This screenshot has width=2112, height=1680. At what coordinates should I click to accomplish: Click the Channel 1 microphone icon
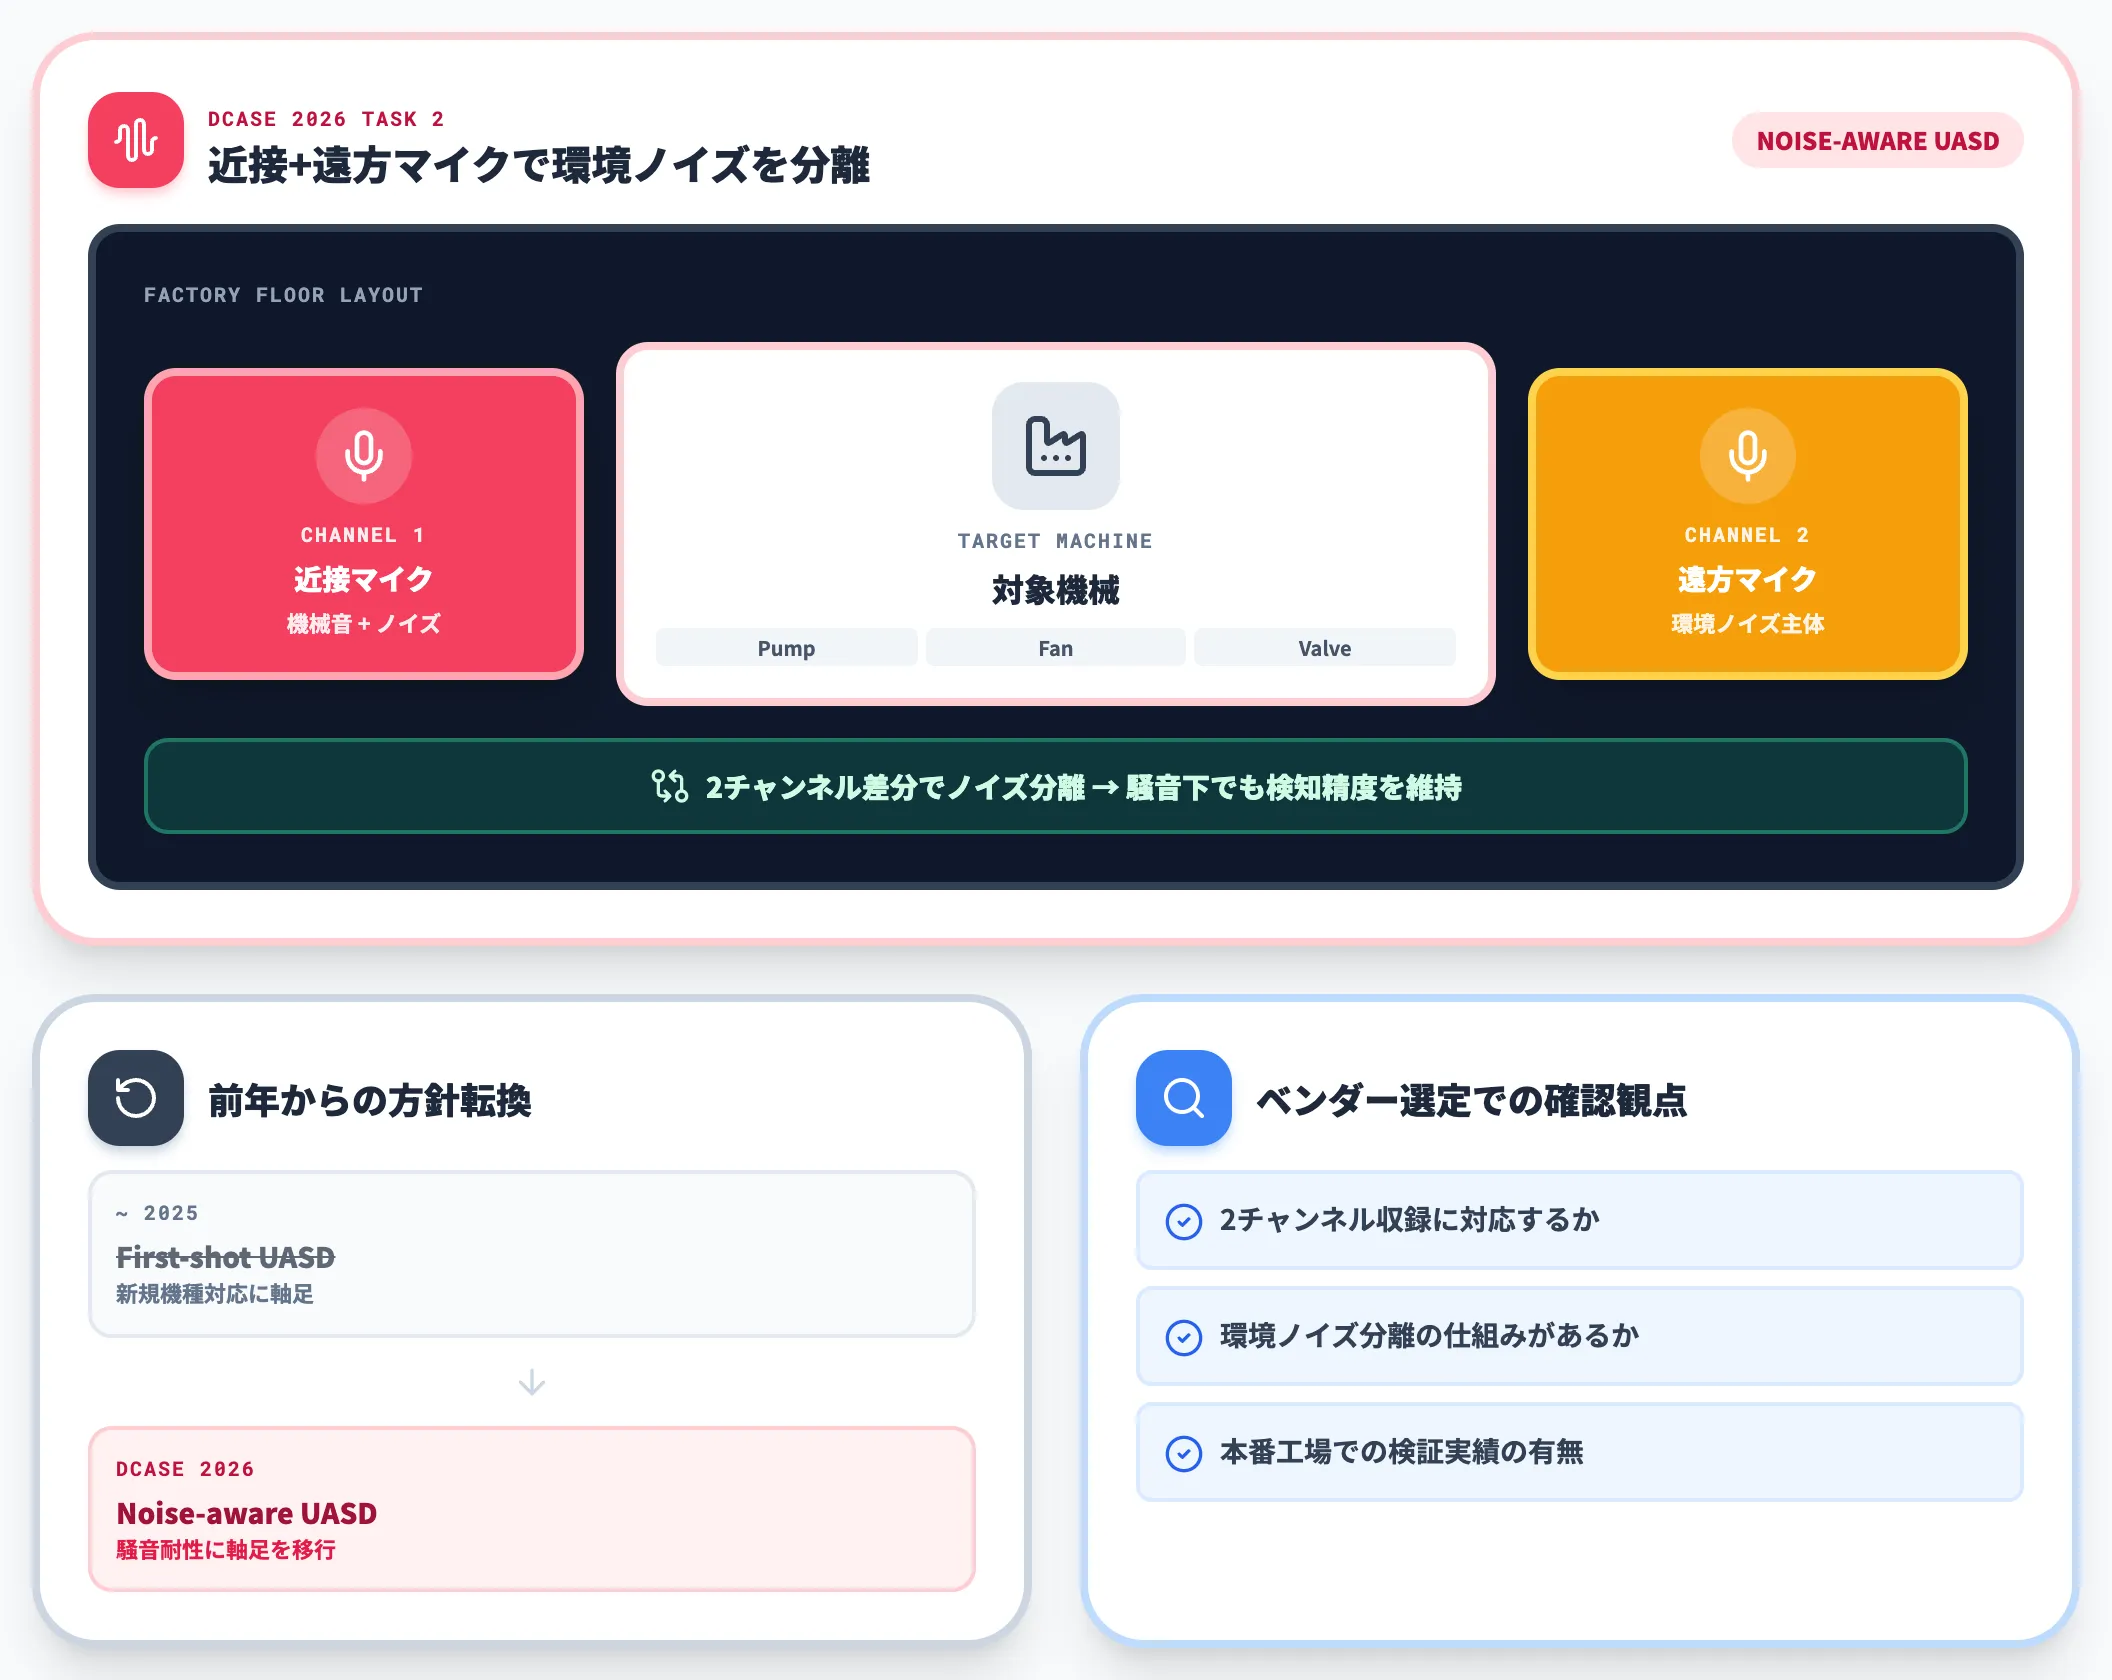click(364, 455)
